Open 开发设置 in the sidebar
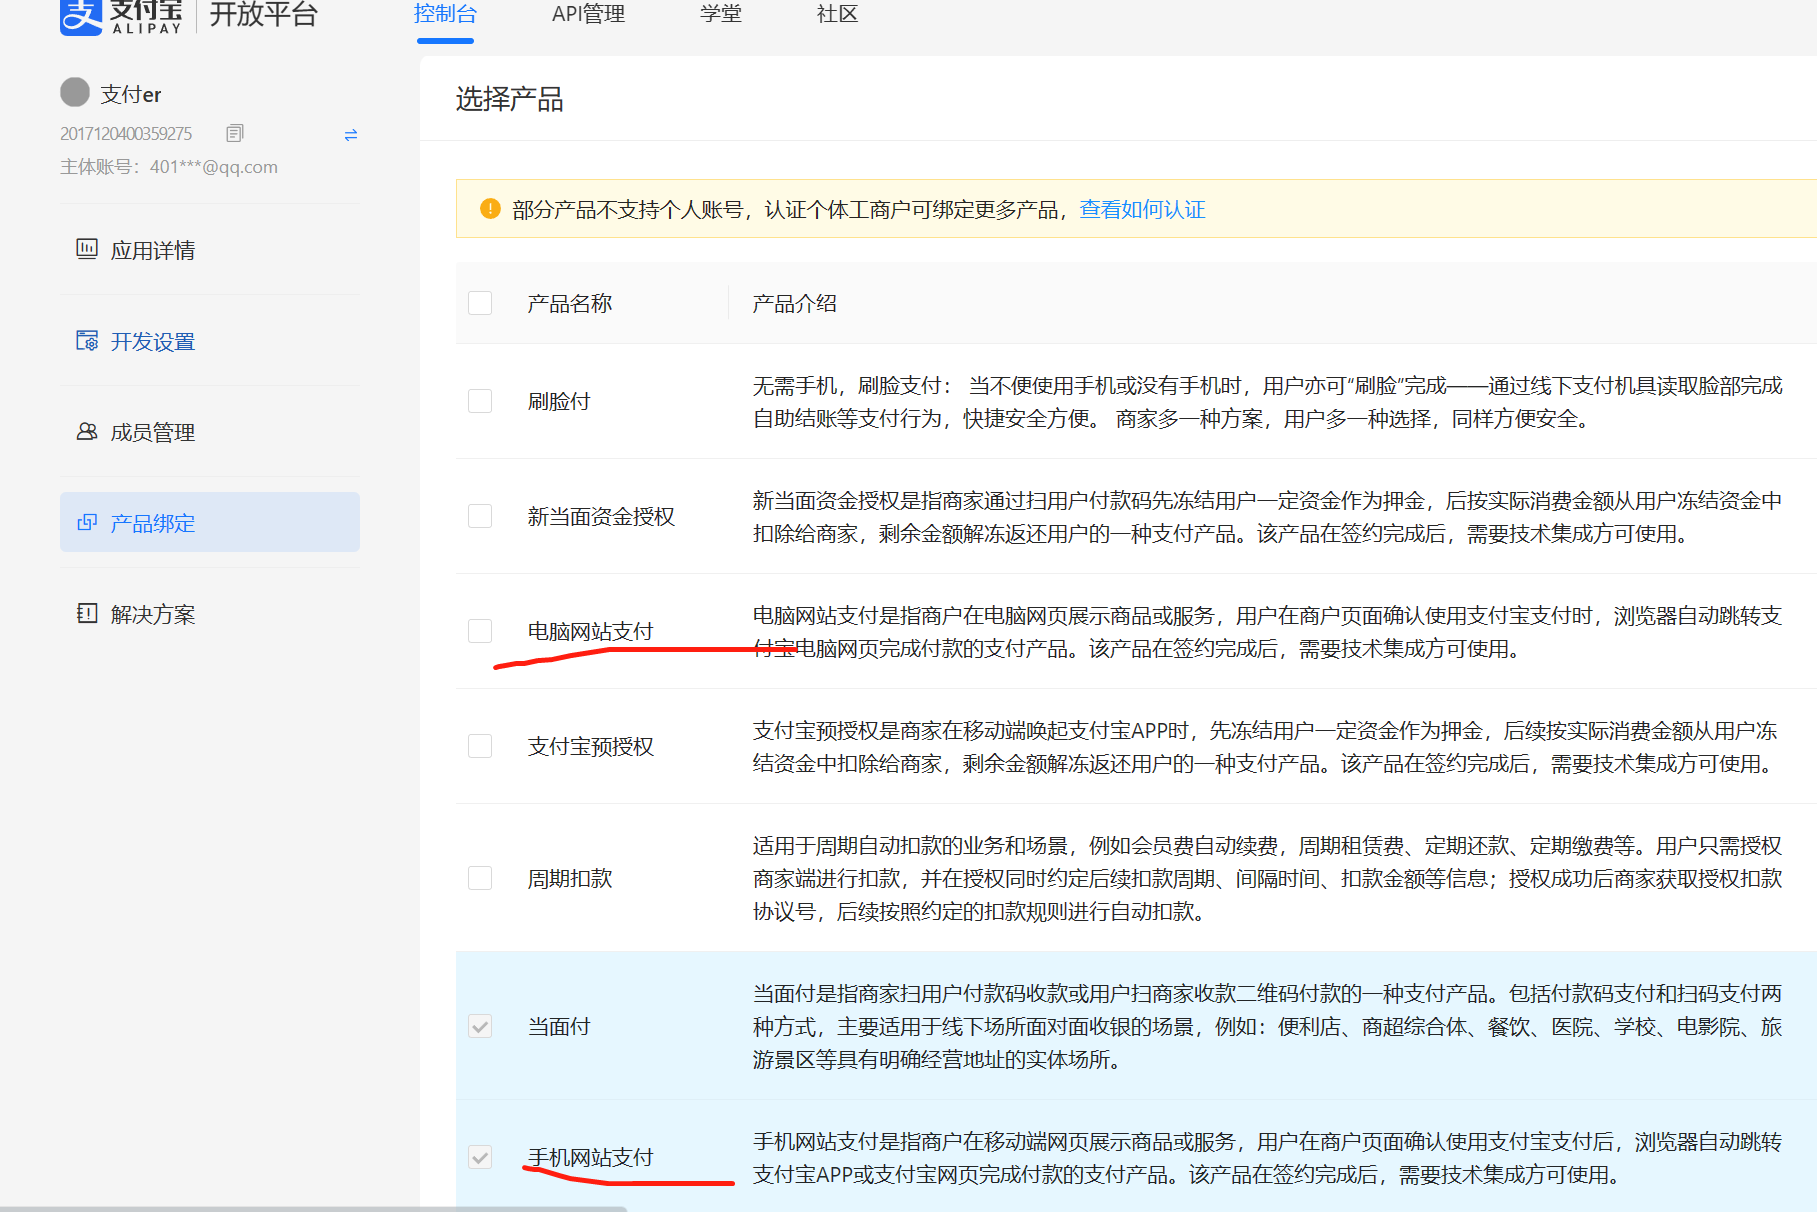 click(x=210, y=341)
